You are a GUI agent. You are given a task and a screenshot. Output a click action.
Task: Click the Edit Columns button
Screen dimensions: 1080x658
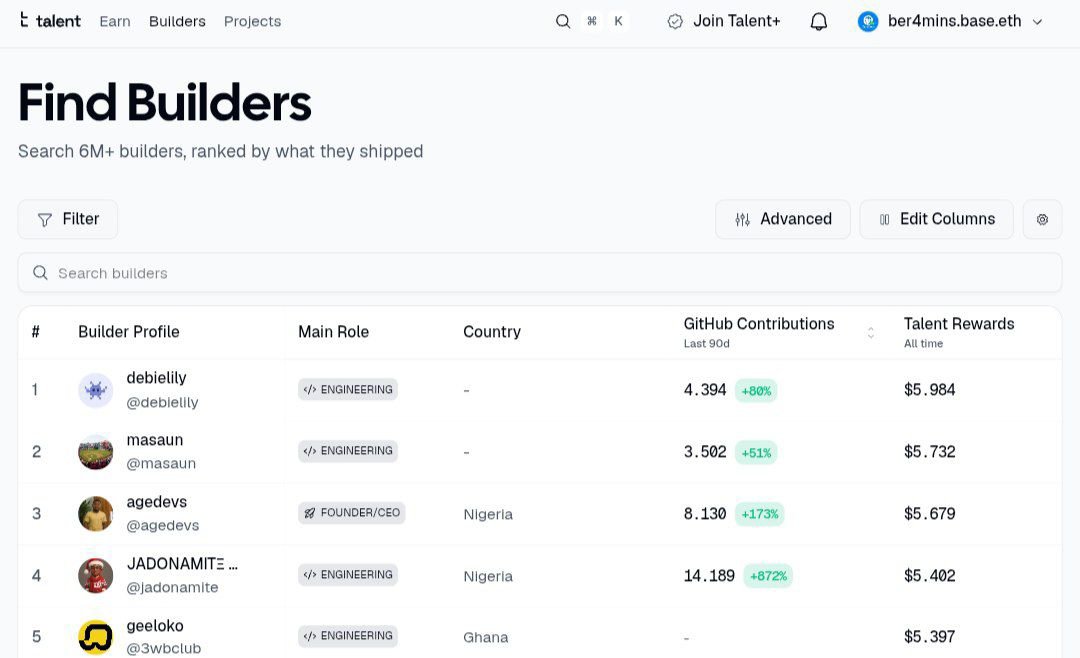(x=936, y=219)
